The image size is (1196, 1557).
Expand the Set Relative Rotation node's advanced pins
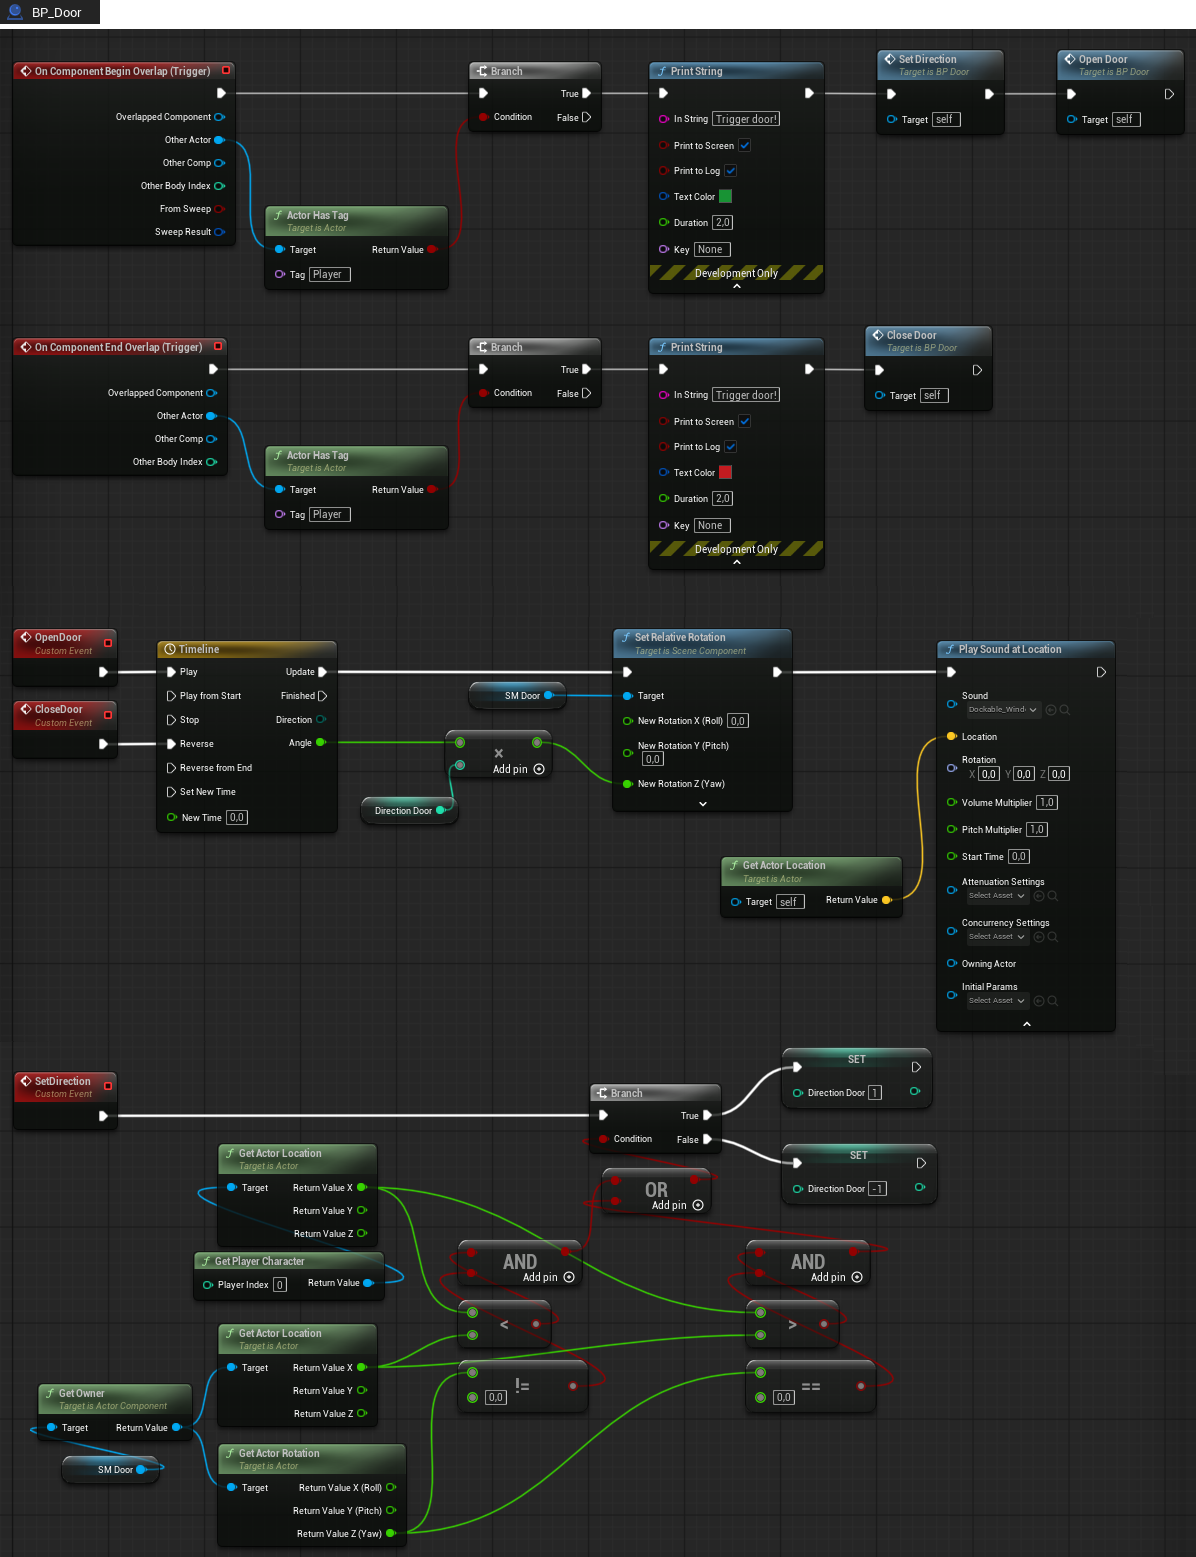(x=703, y=803)
